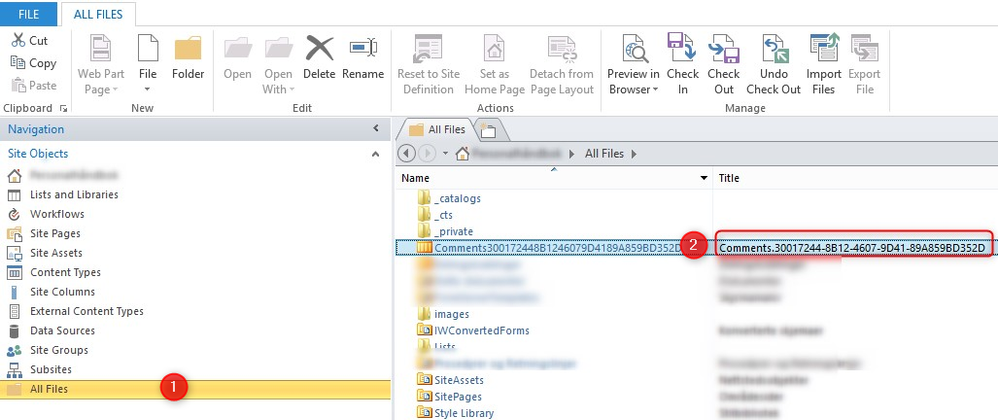998x420 pixels.
Task: Open the Clipboard group dialog launcher
Action: click(x=63, y=109)
